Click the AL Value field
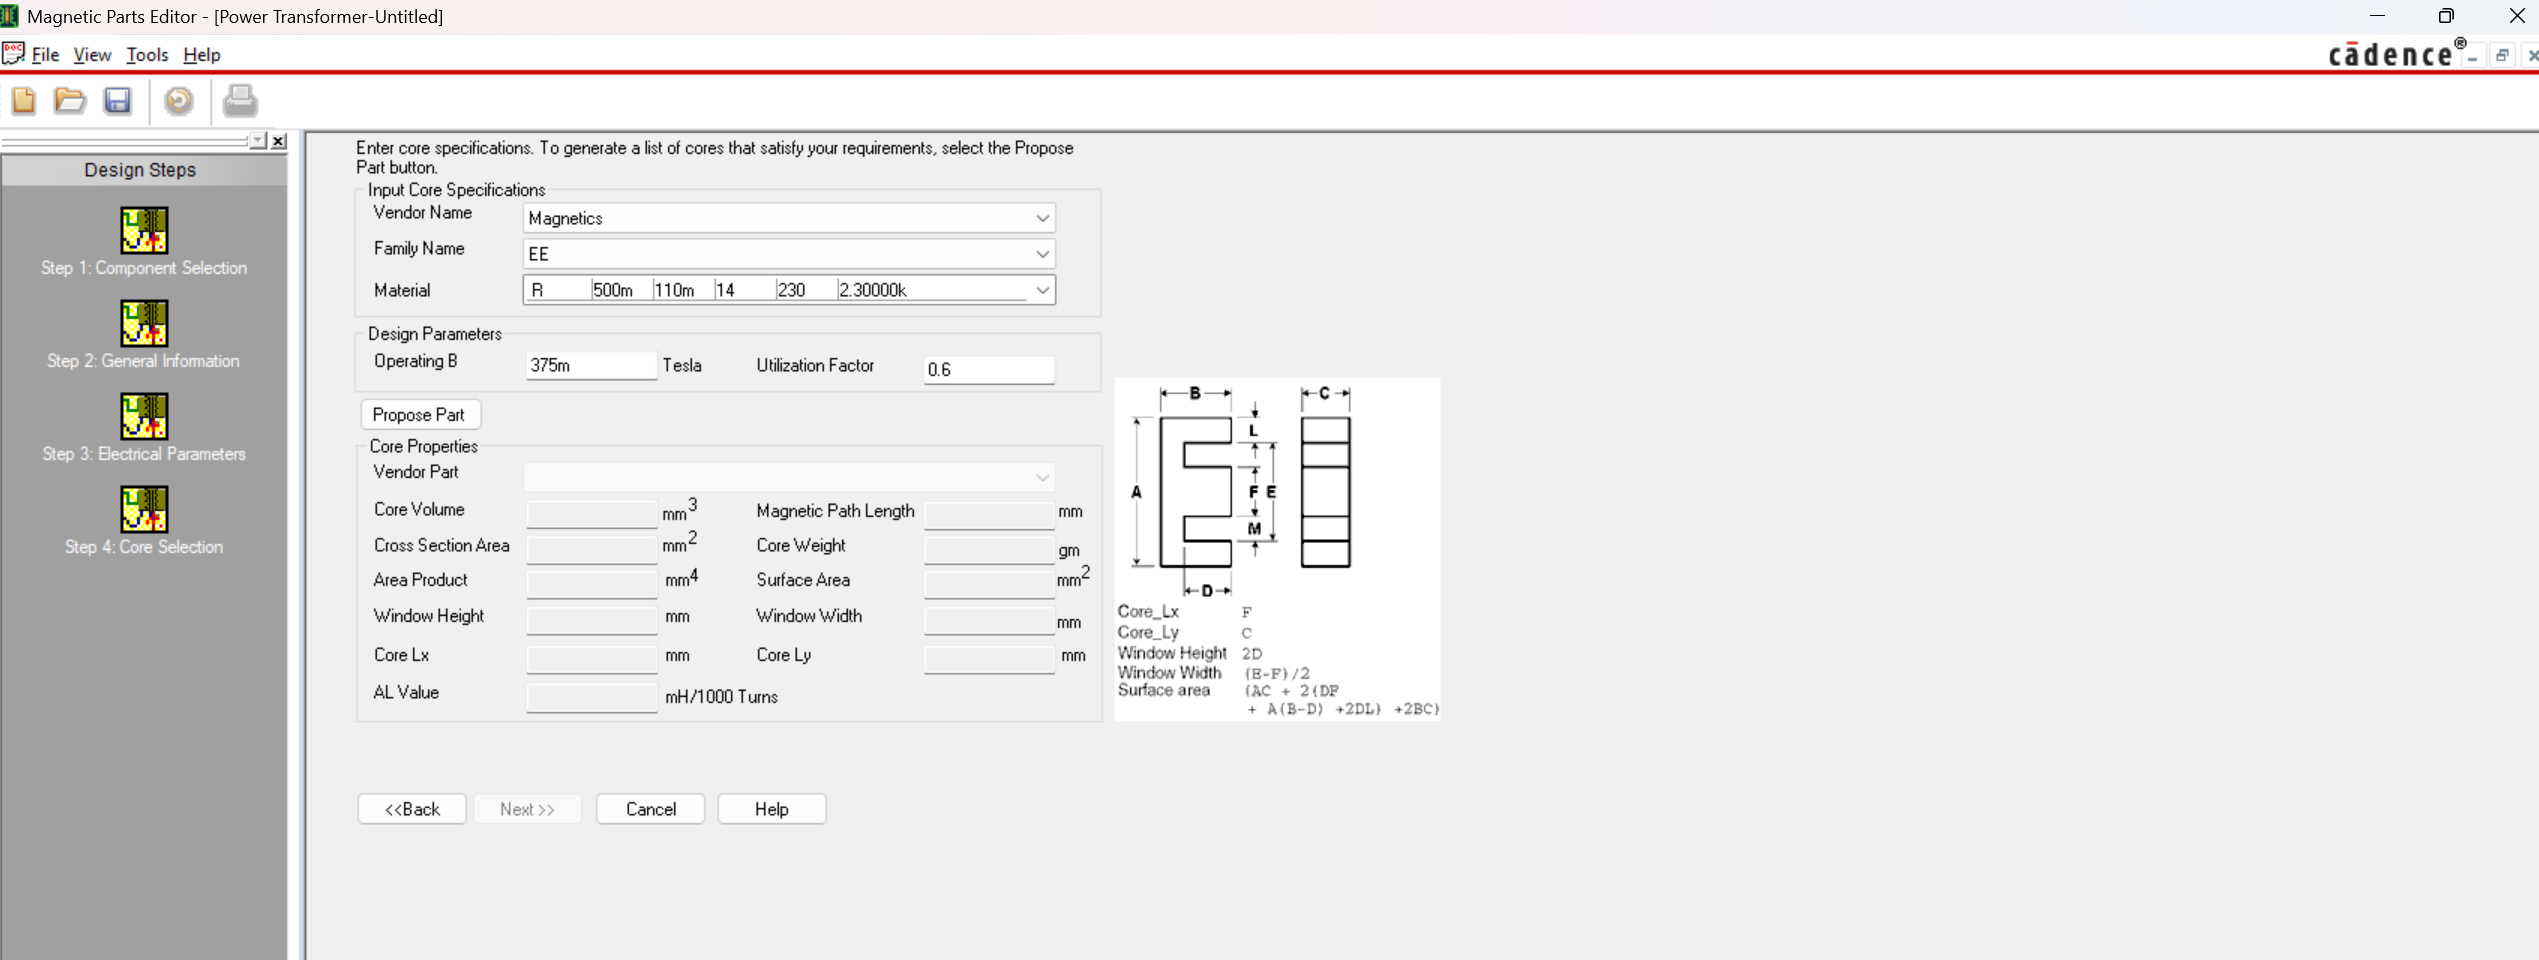This screenshot has height=960, width=2539. tap(591, 697)
